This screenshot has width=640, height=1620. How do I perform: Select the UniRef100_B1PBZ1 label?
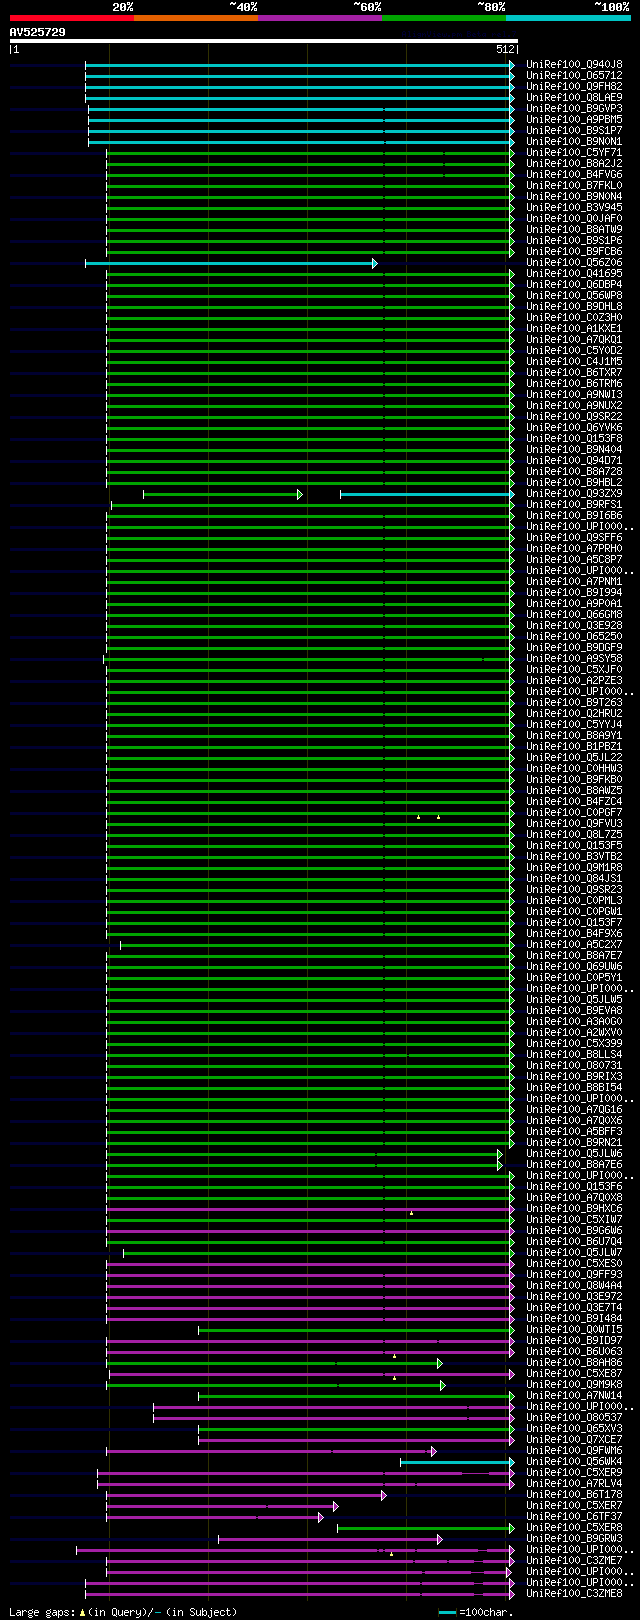tap(574, 746)
